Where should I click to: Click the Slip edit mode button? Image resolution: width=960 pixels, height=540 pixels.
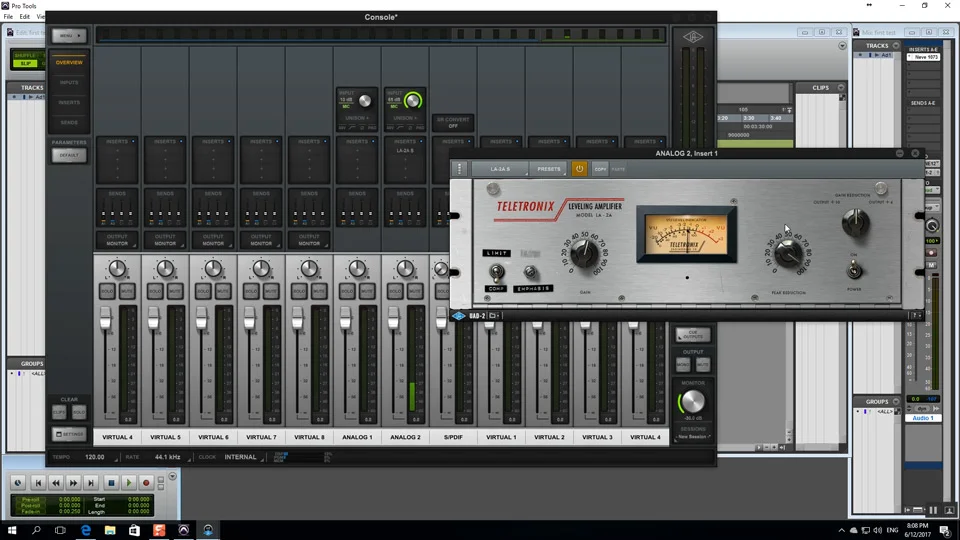tap(25, 64)
